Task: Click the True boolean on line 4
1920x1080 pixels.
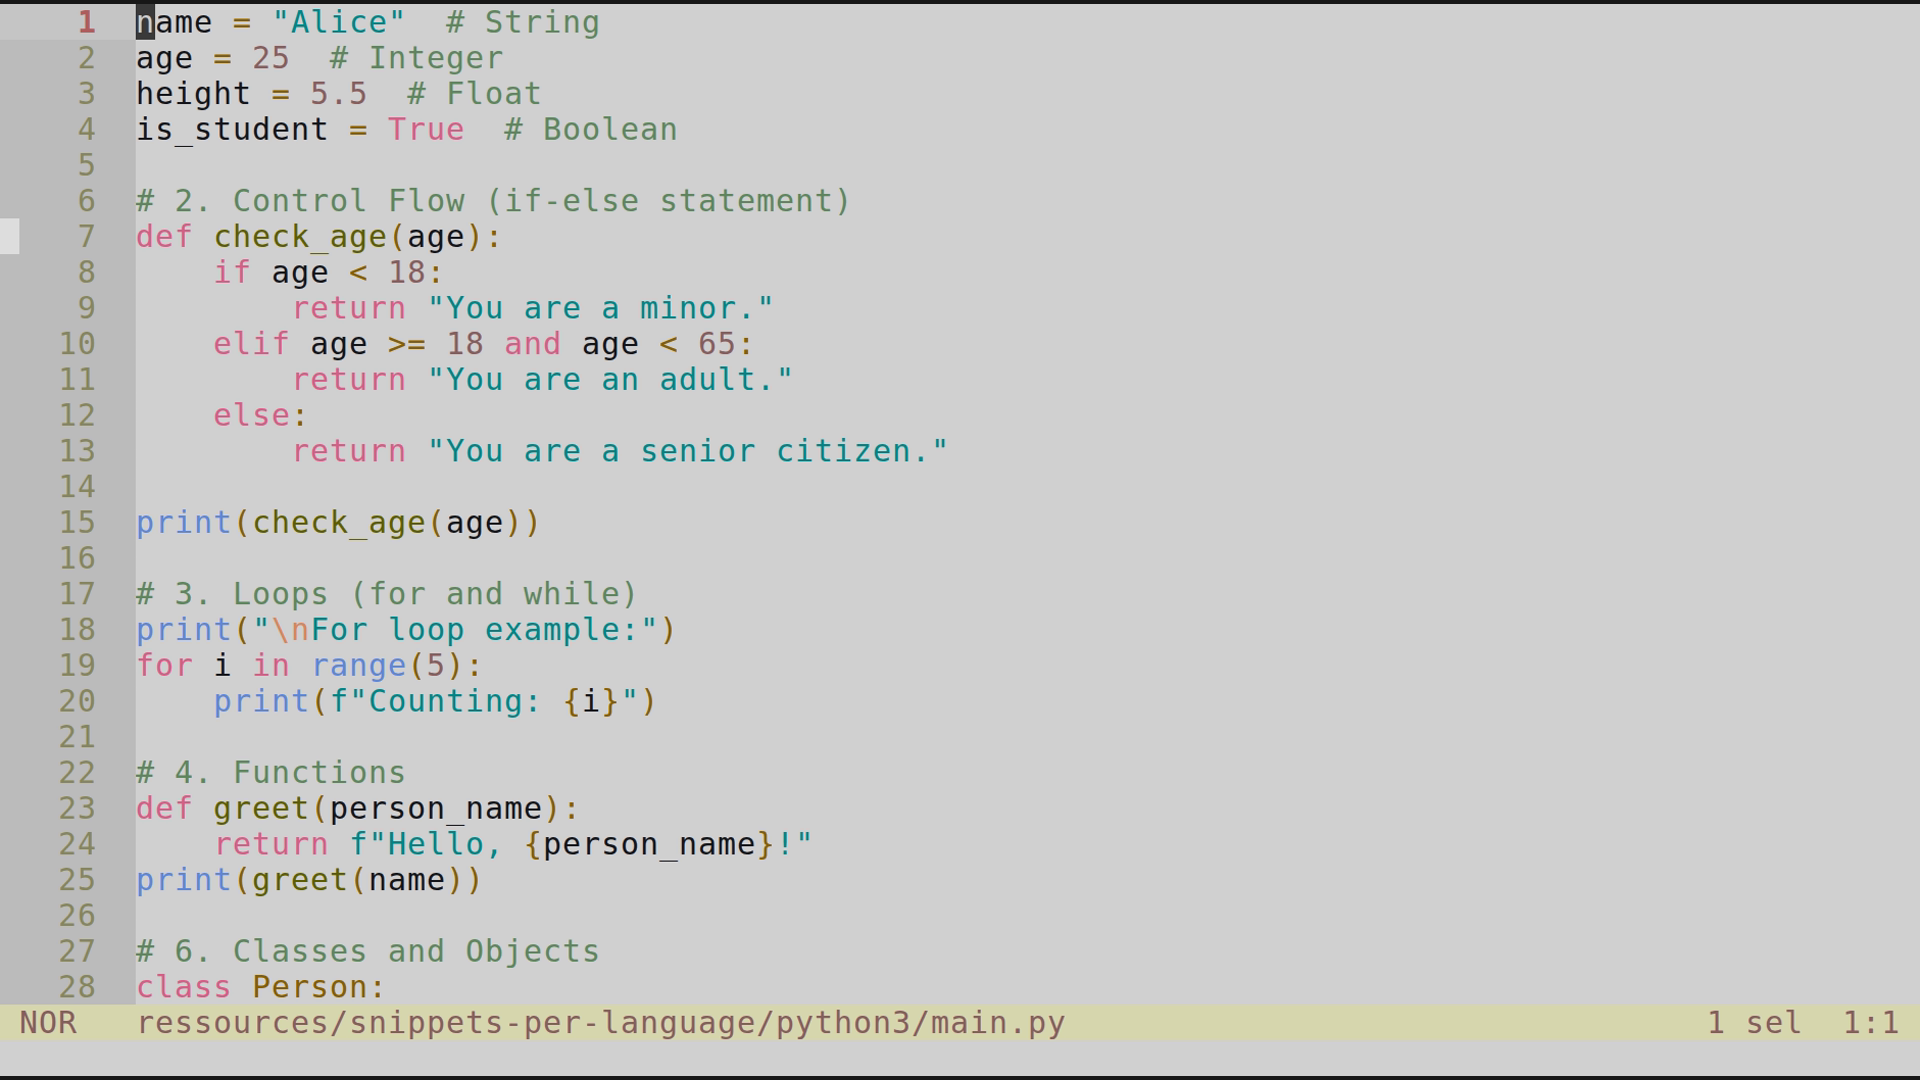Action: [426, 129]
